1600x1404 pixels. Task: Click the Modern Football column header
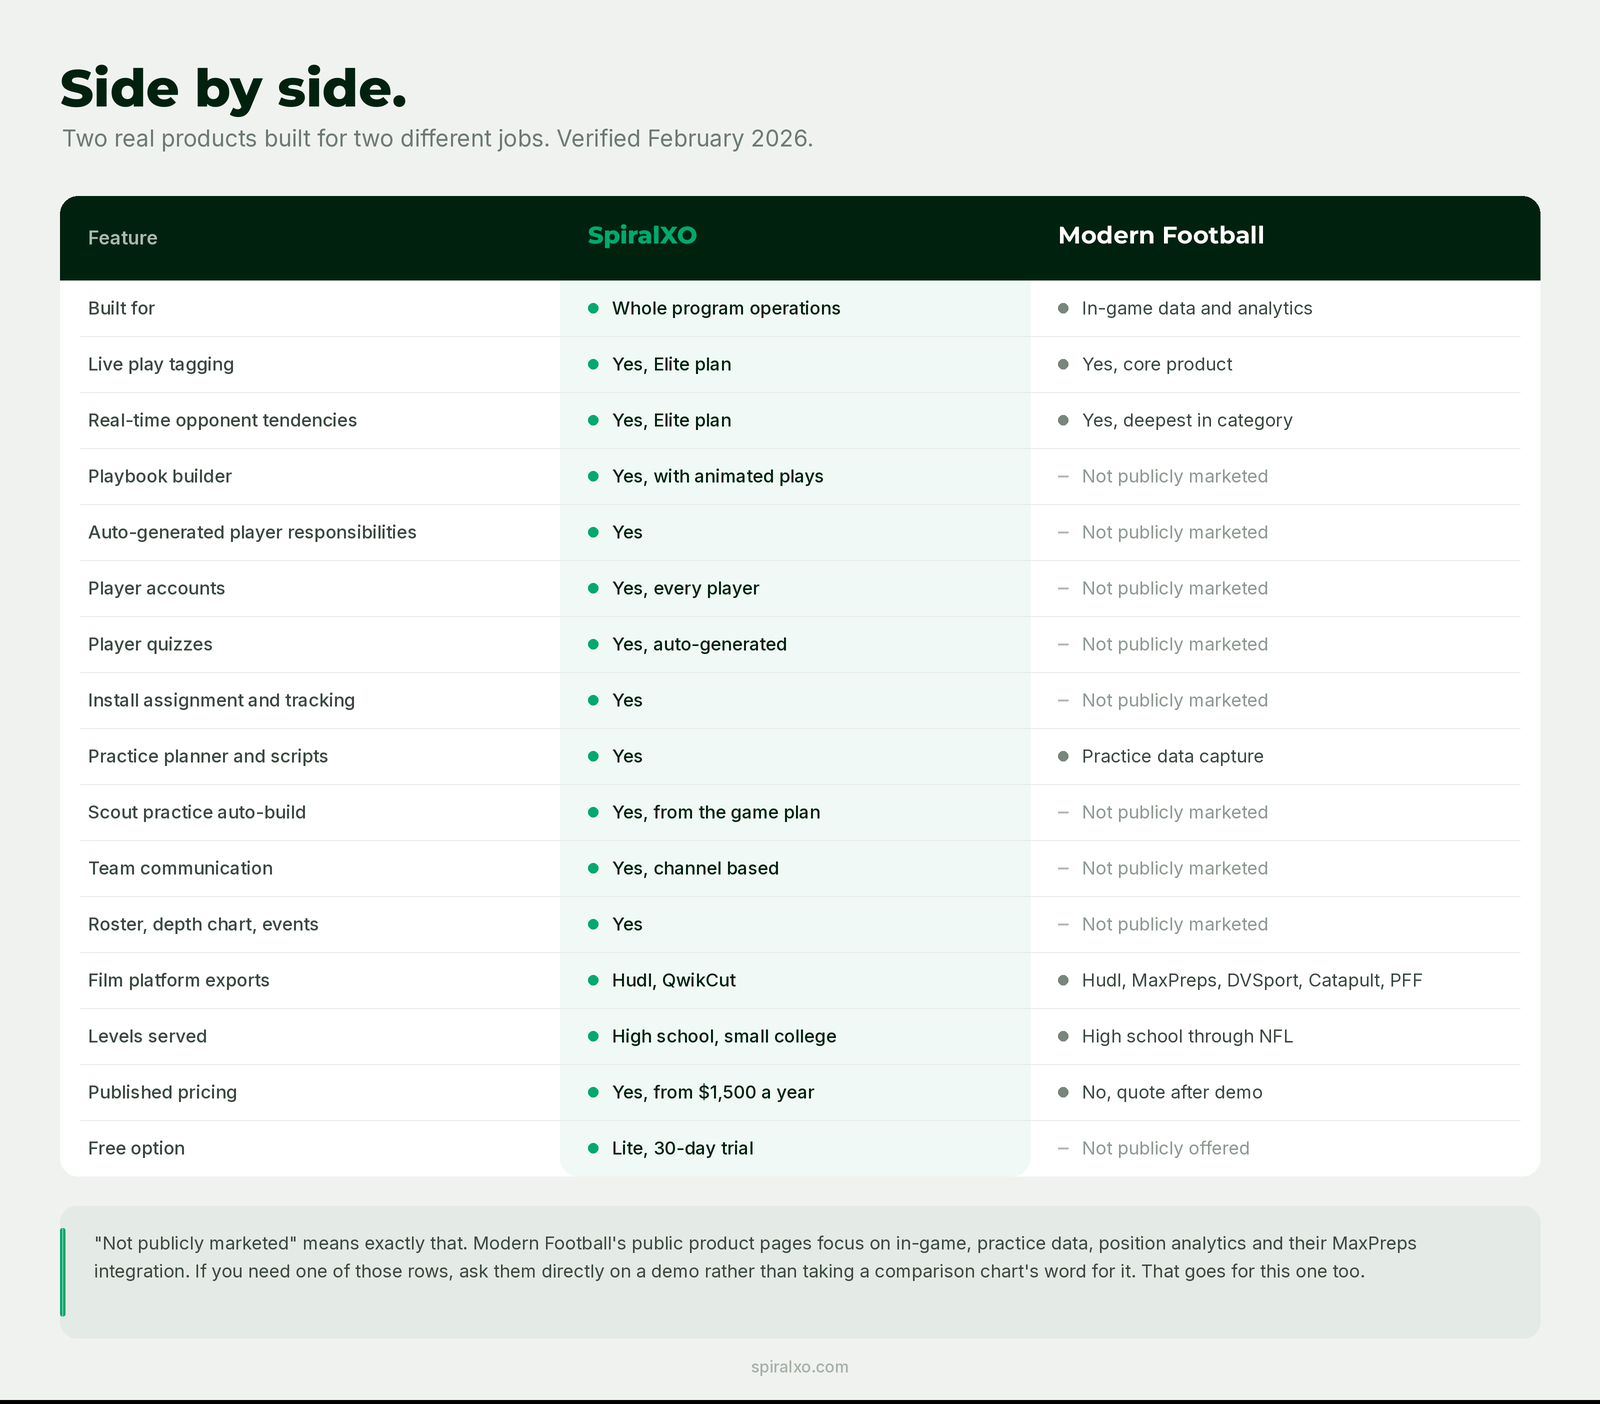[x=1161, y=236]
